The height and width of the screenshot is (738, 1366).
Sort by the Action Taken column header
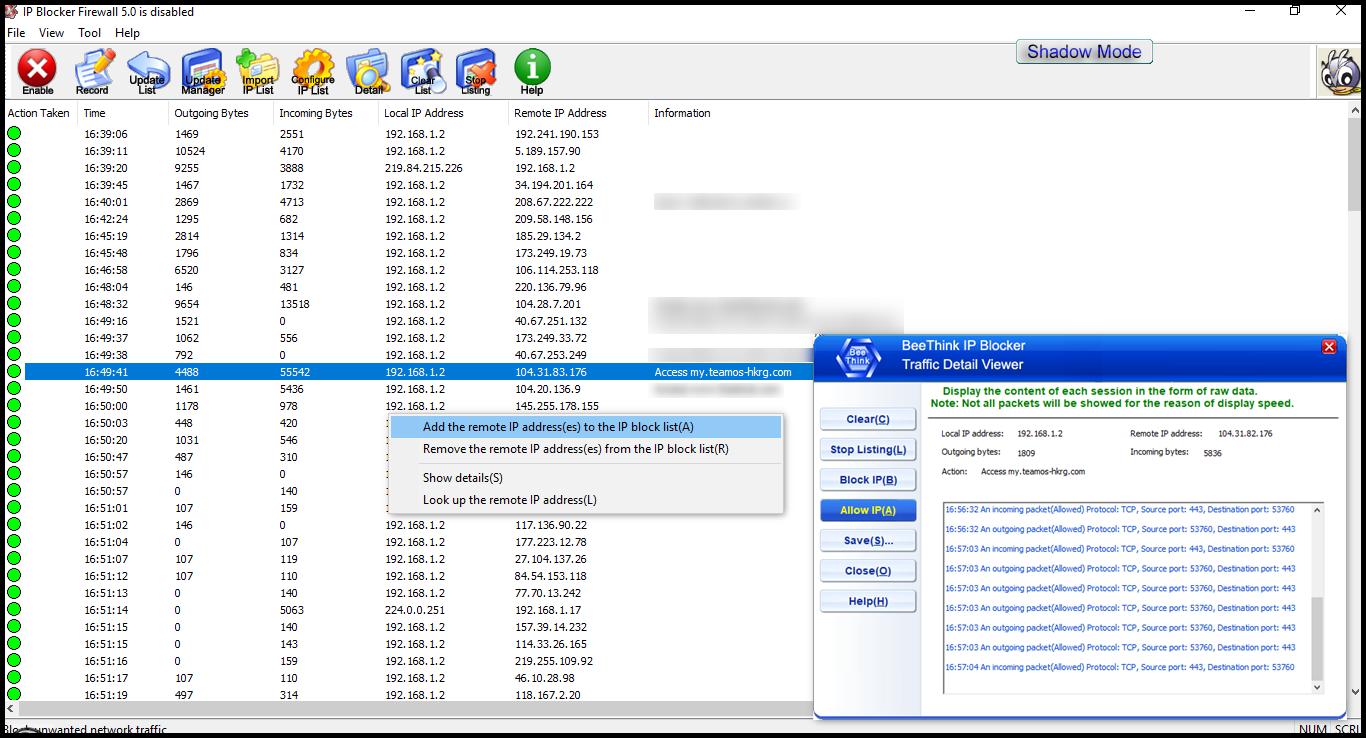[40, 113]
